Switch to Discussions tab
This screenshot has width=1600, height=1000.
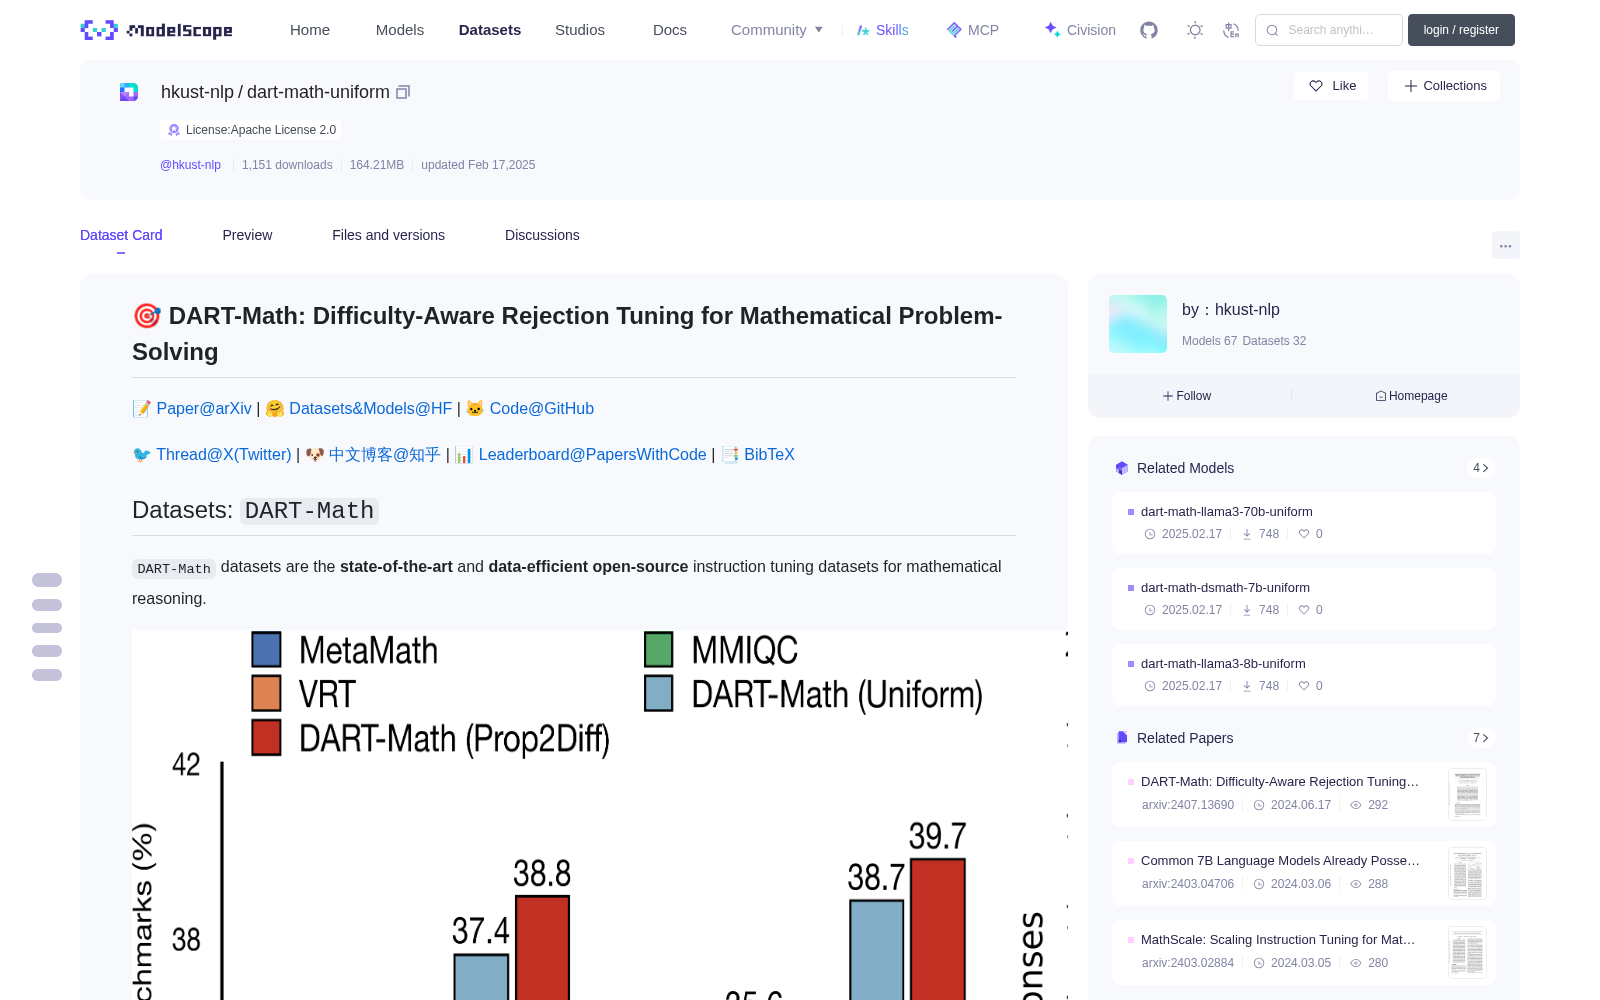(x=542, y=235)
